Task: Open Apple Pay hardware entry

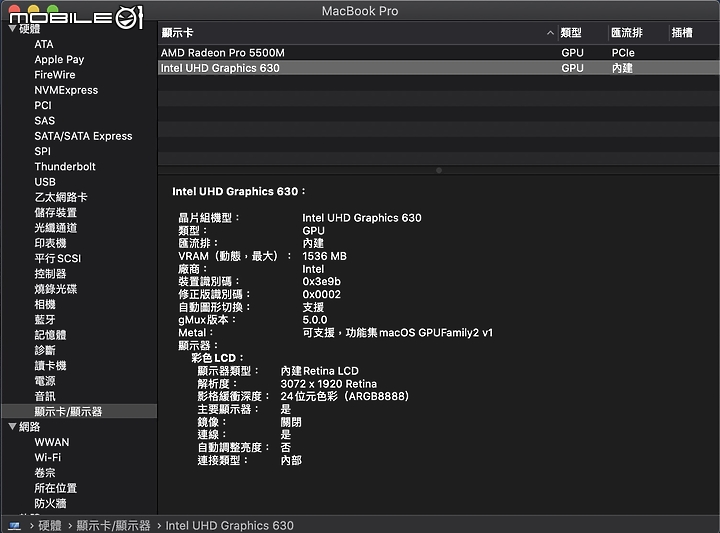Action: coord(59,59)
